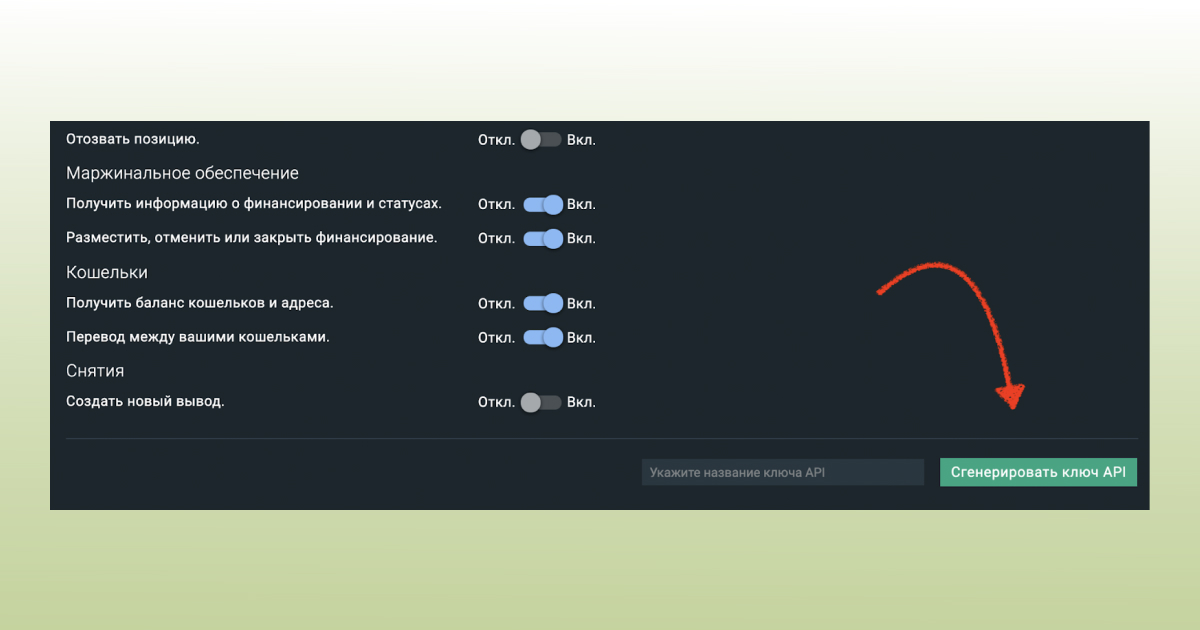1200x630 pixels.
Task: Click "Вкл." next to the funding placement toggle
Action: click(x=583, y=238)
